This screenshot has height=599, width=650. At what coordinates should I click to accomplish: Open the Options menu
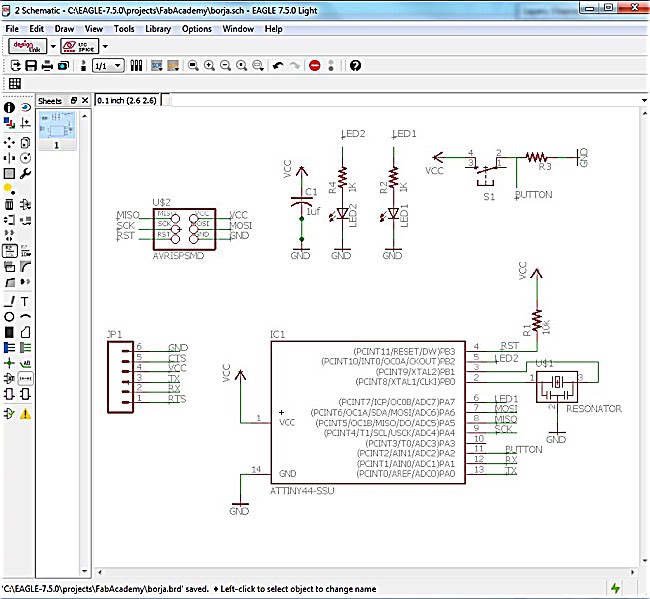click(196, 29)
